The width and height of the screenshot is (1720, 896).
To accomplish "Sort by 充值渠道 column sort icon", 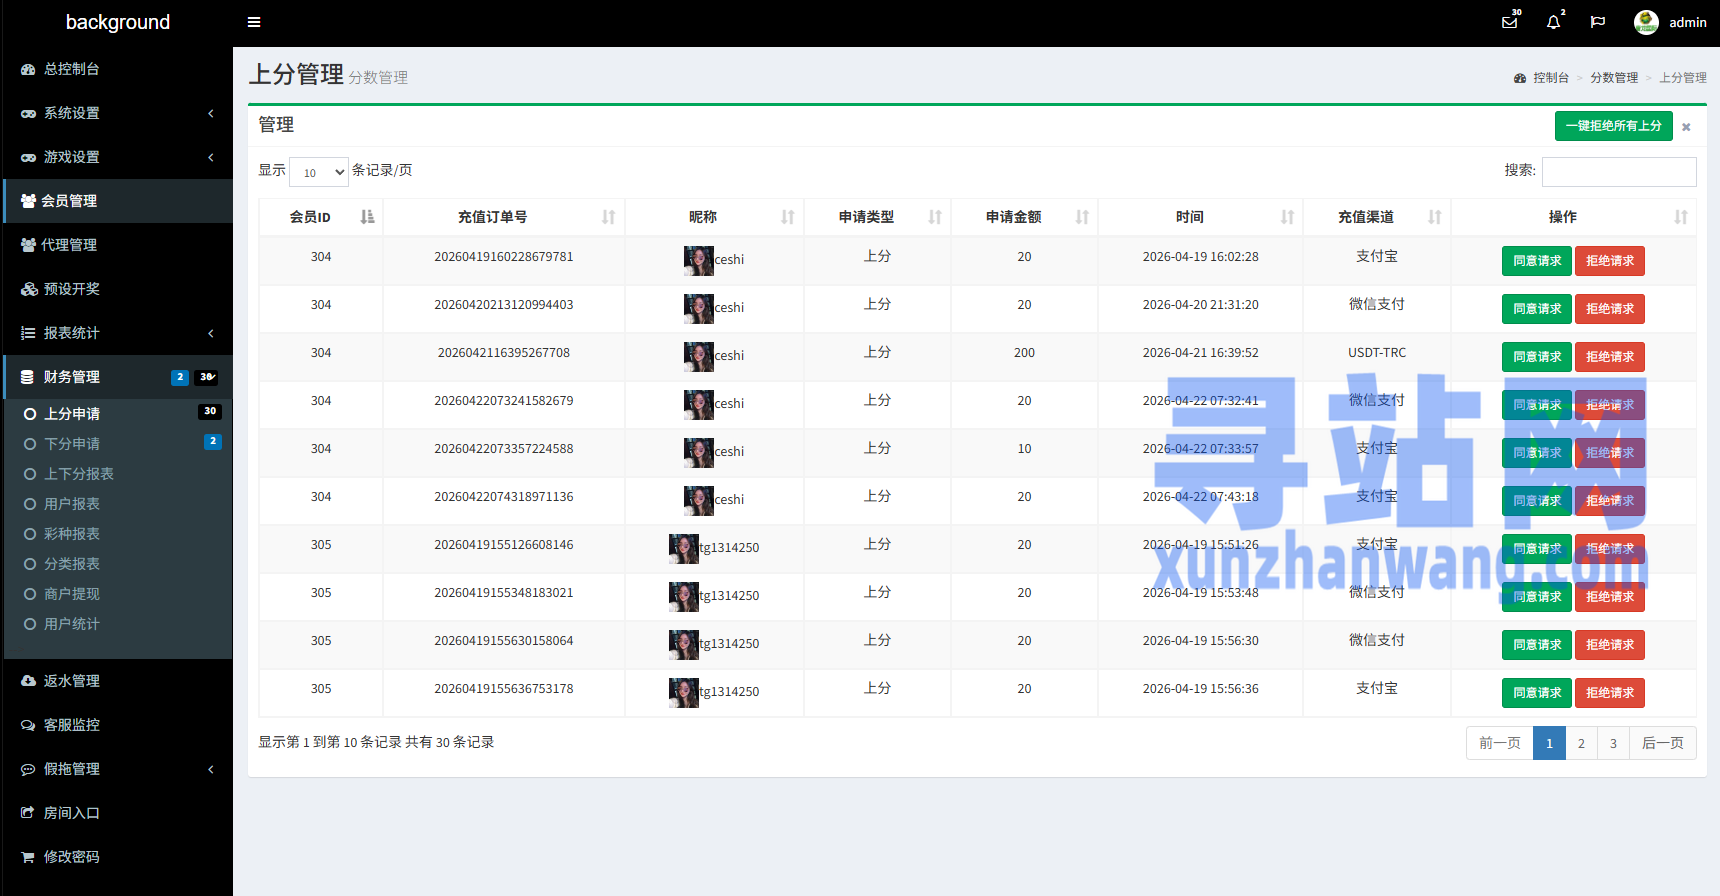I will 1434,217.
